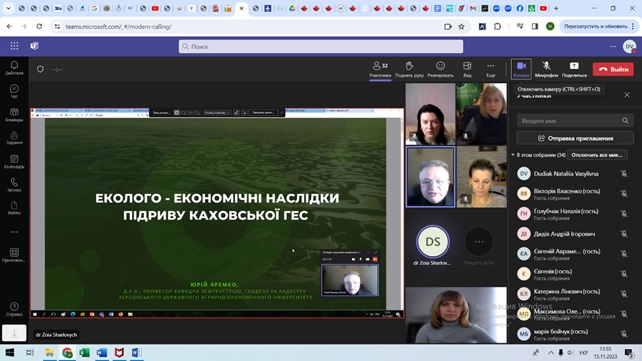642x361 pixels.
Task: Open the Calls section in the sidebar
Action: pos(14,185)
